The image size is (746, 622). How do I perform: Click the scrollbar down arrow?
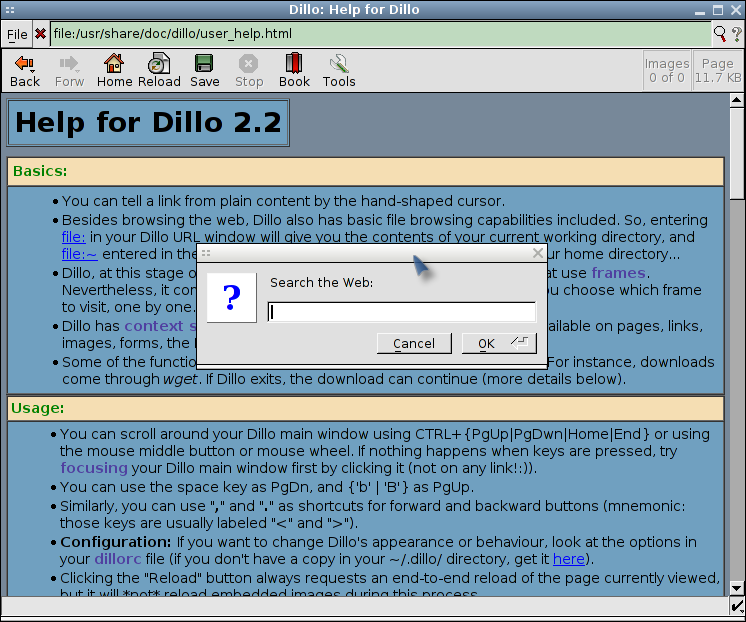[736, 588]
